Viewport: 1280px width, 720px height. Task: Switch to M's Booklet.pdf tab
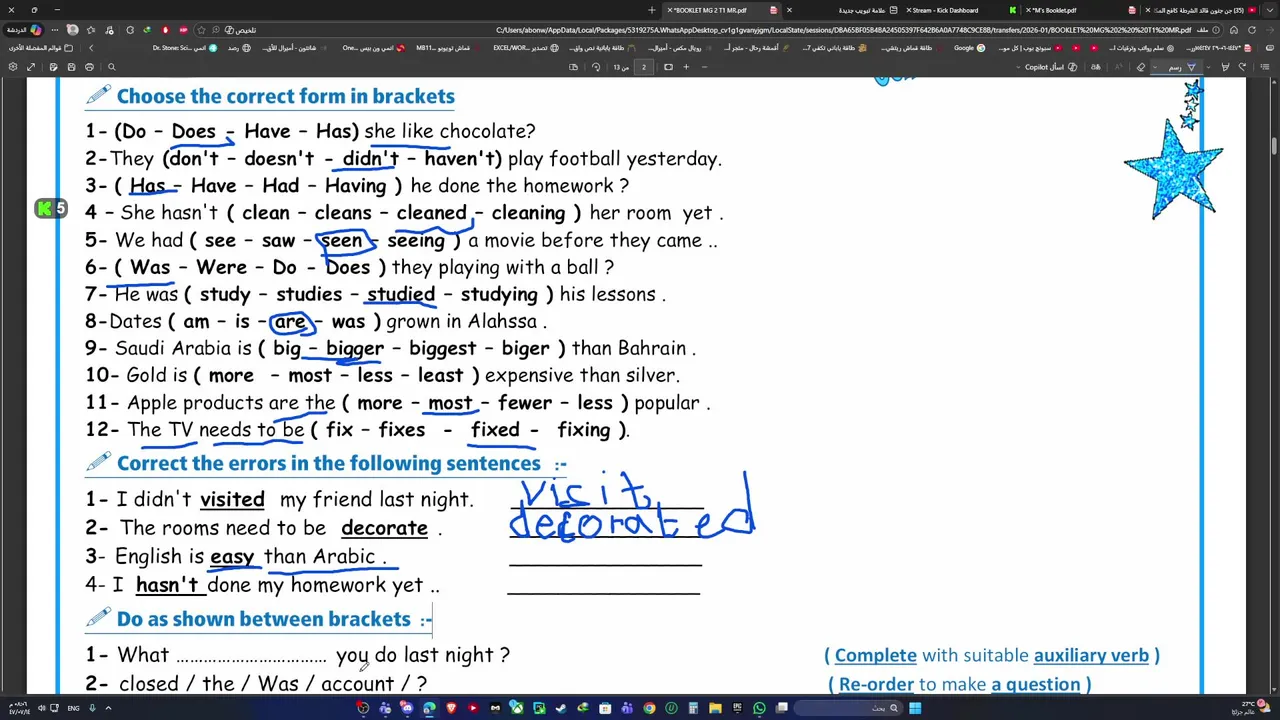tap(1080, 10)
